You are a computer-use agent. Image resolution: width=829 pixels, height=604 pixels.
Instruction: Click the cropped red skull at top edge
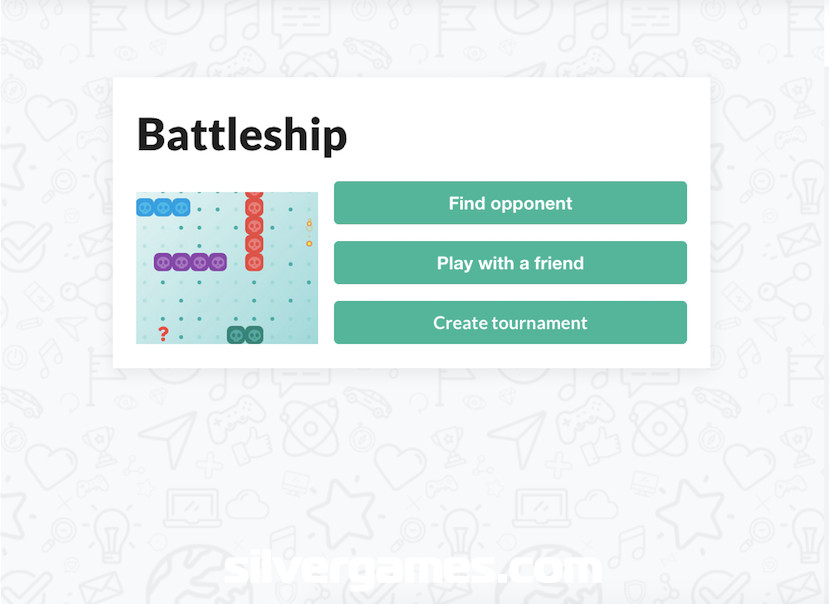254,194
